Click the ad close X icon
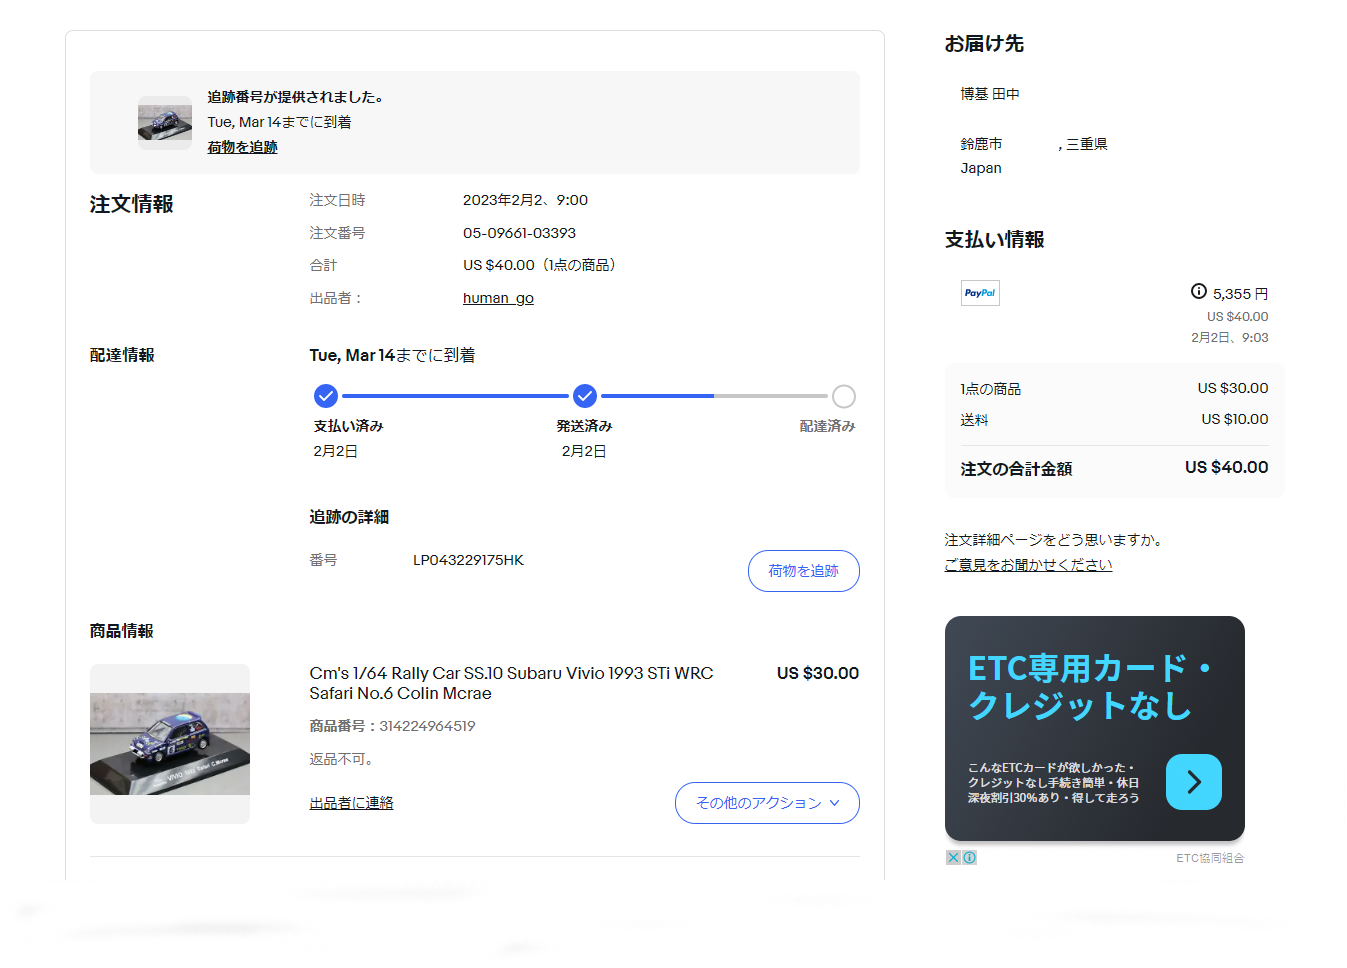Image resolution: width=1347 pixels, height=968 pixels. tap(953, 857)
